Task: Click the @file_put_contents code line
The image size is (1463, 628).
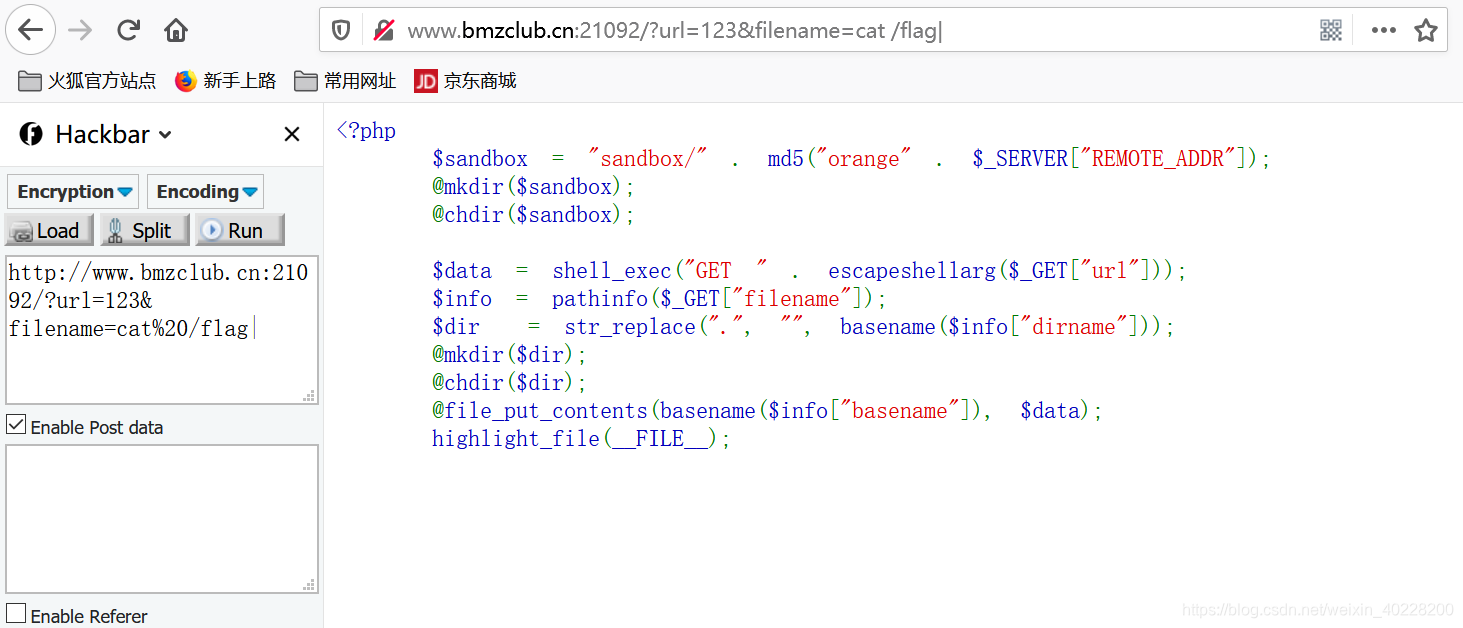Action: coord(767,410)
